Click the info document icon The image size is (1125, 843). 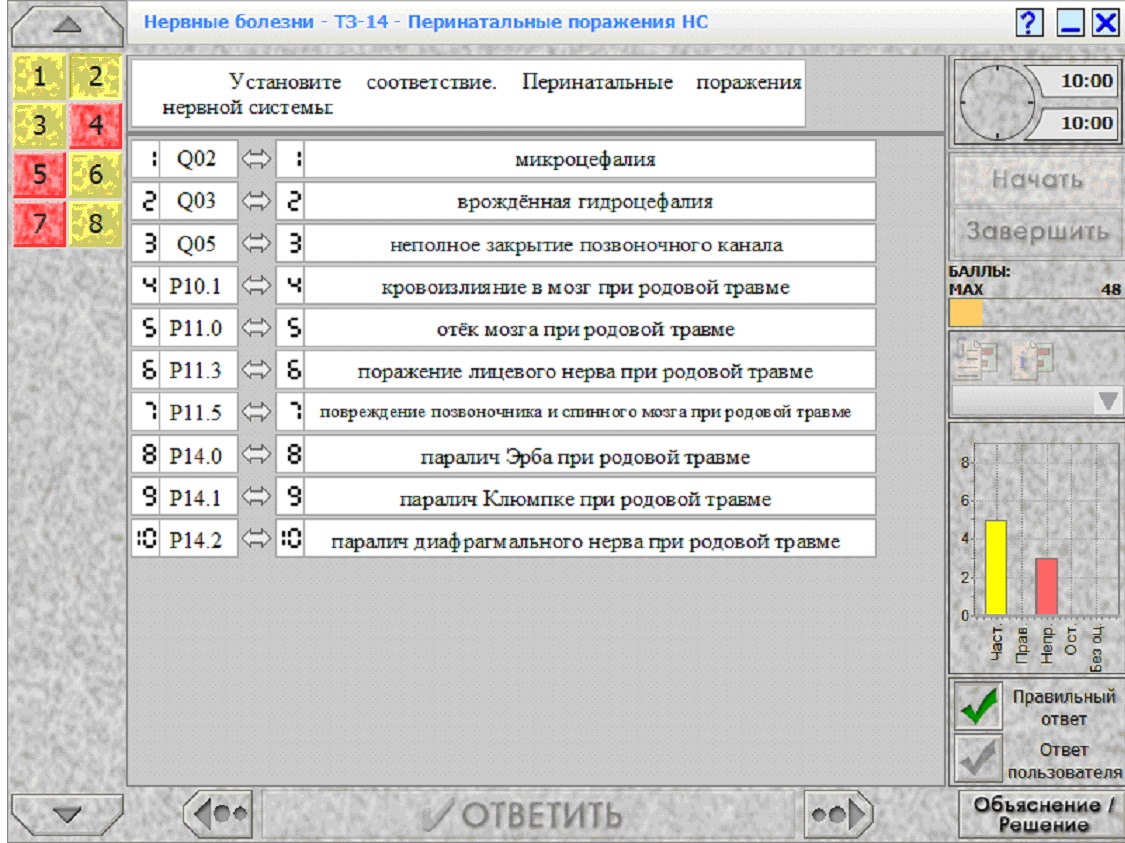point(1032,358)
